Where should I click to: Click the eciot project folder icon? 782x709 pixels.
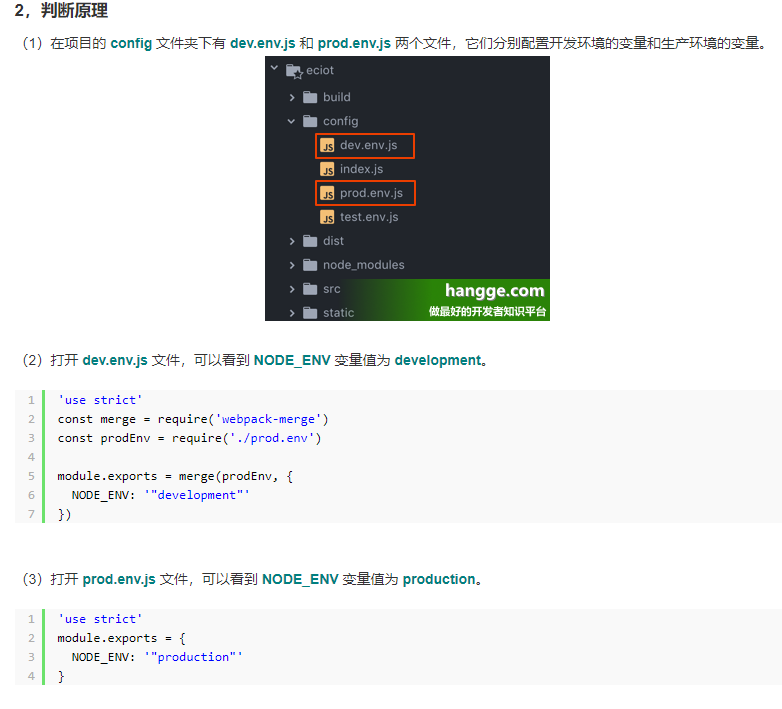(x=294, y=71)
